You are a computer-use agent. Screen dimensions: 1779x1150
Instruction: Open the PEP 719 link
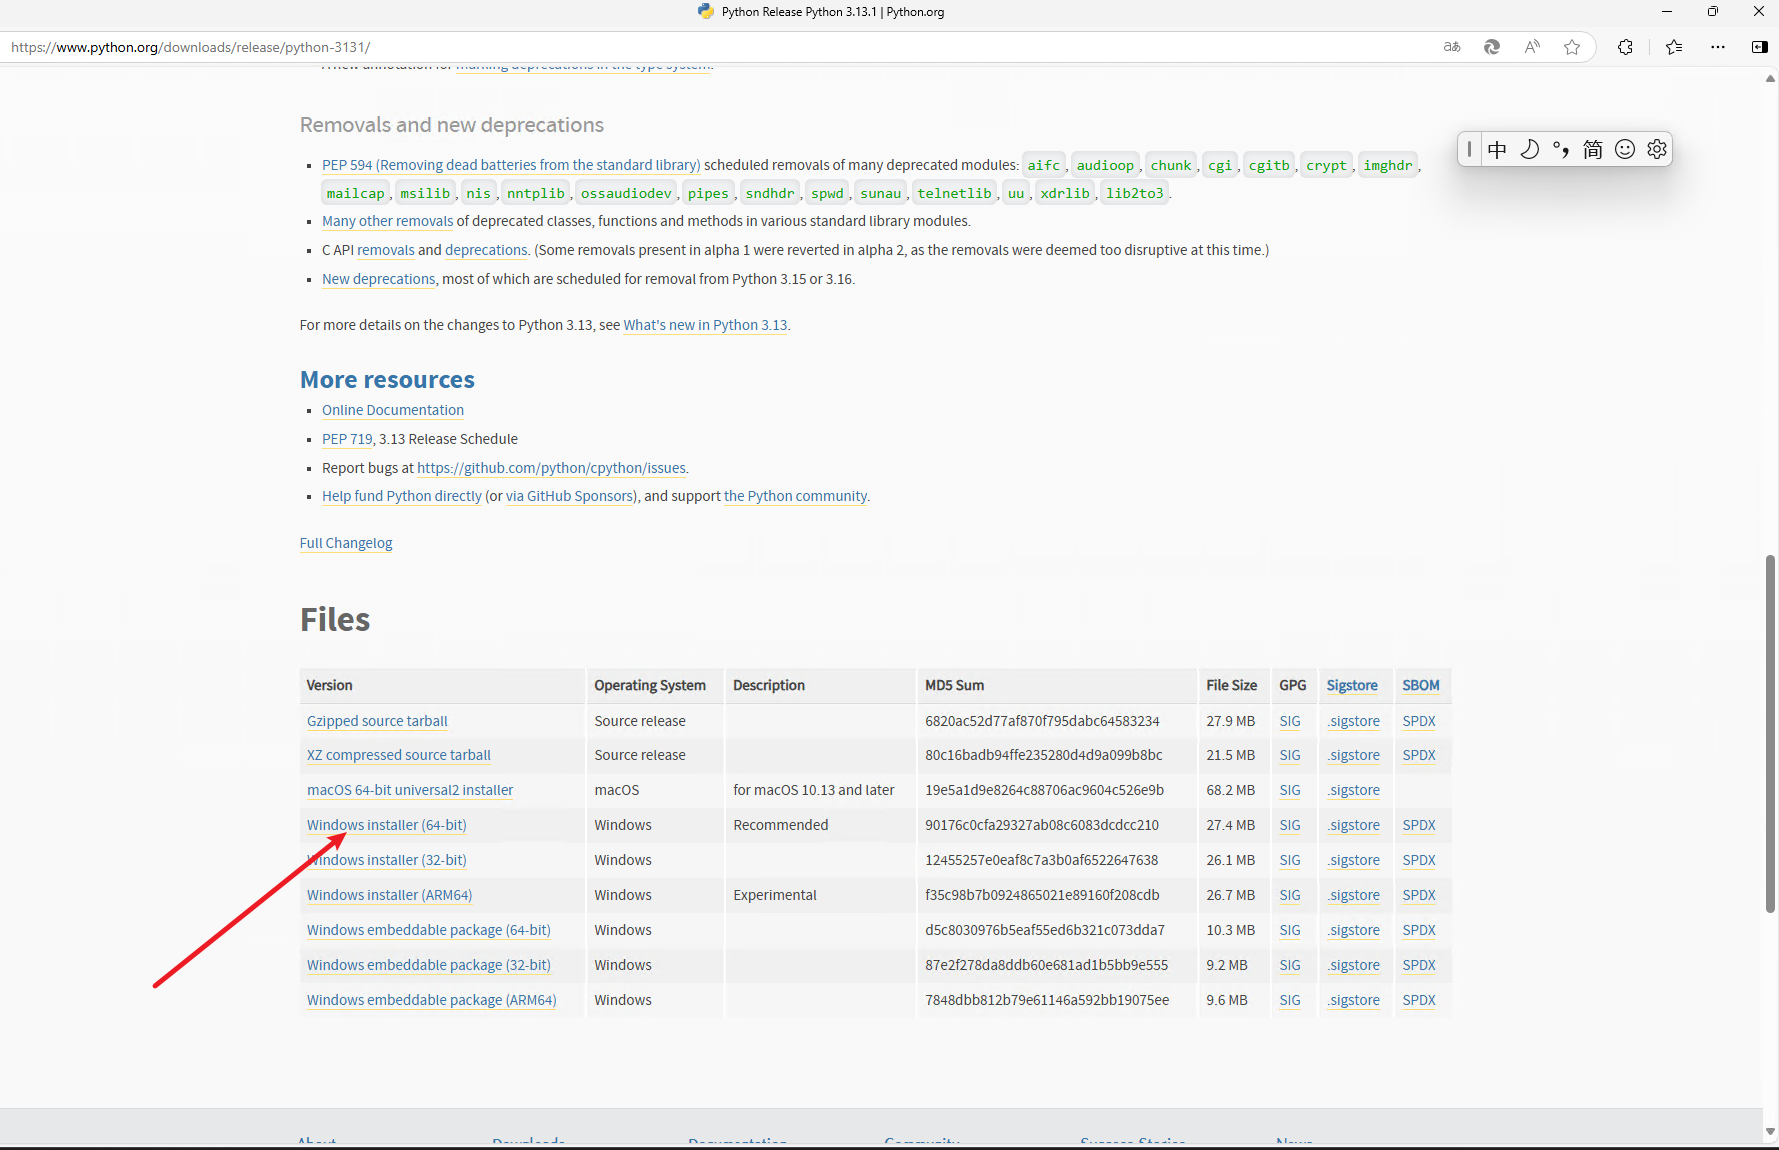[x=347, y=439]
